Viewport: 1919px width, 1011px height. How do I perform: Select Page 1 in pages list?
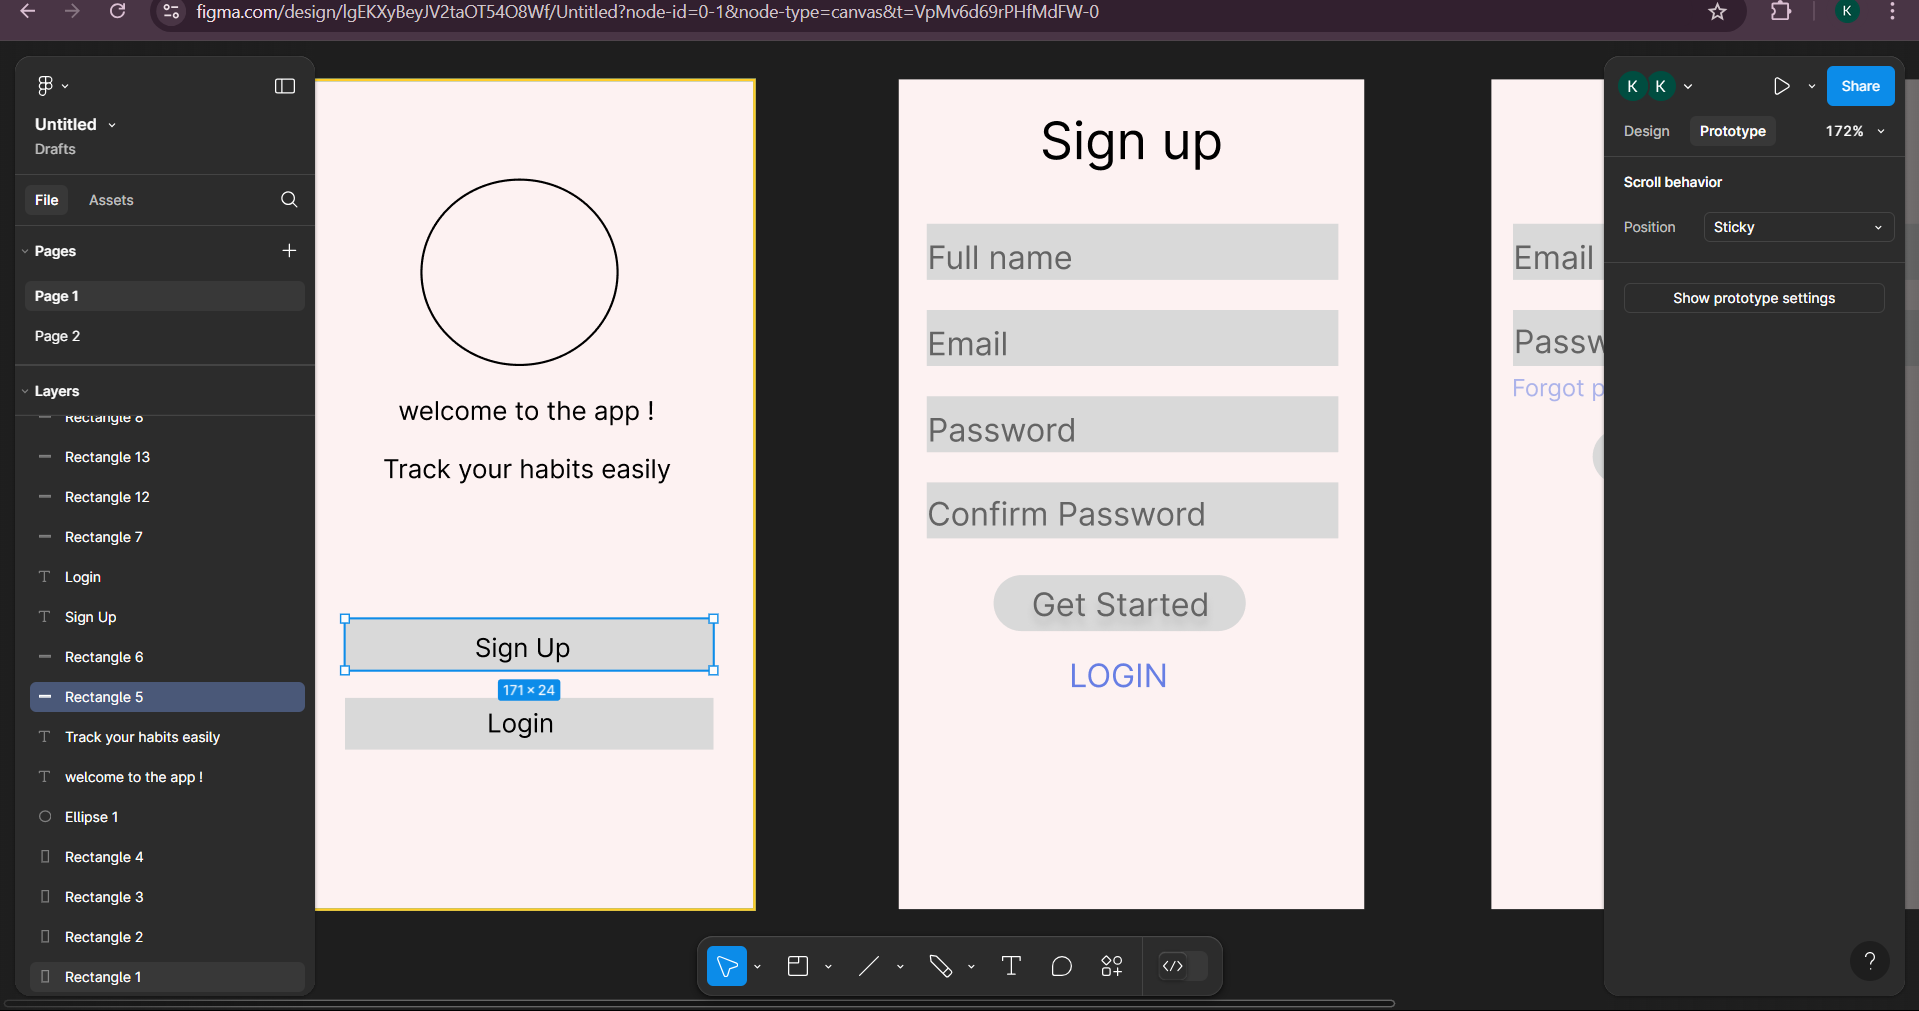(x=164, y=296)
